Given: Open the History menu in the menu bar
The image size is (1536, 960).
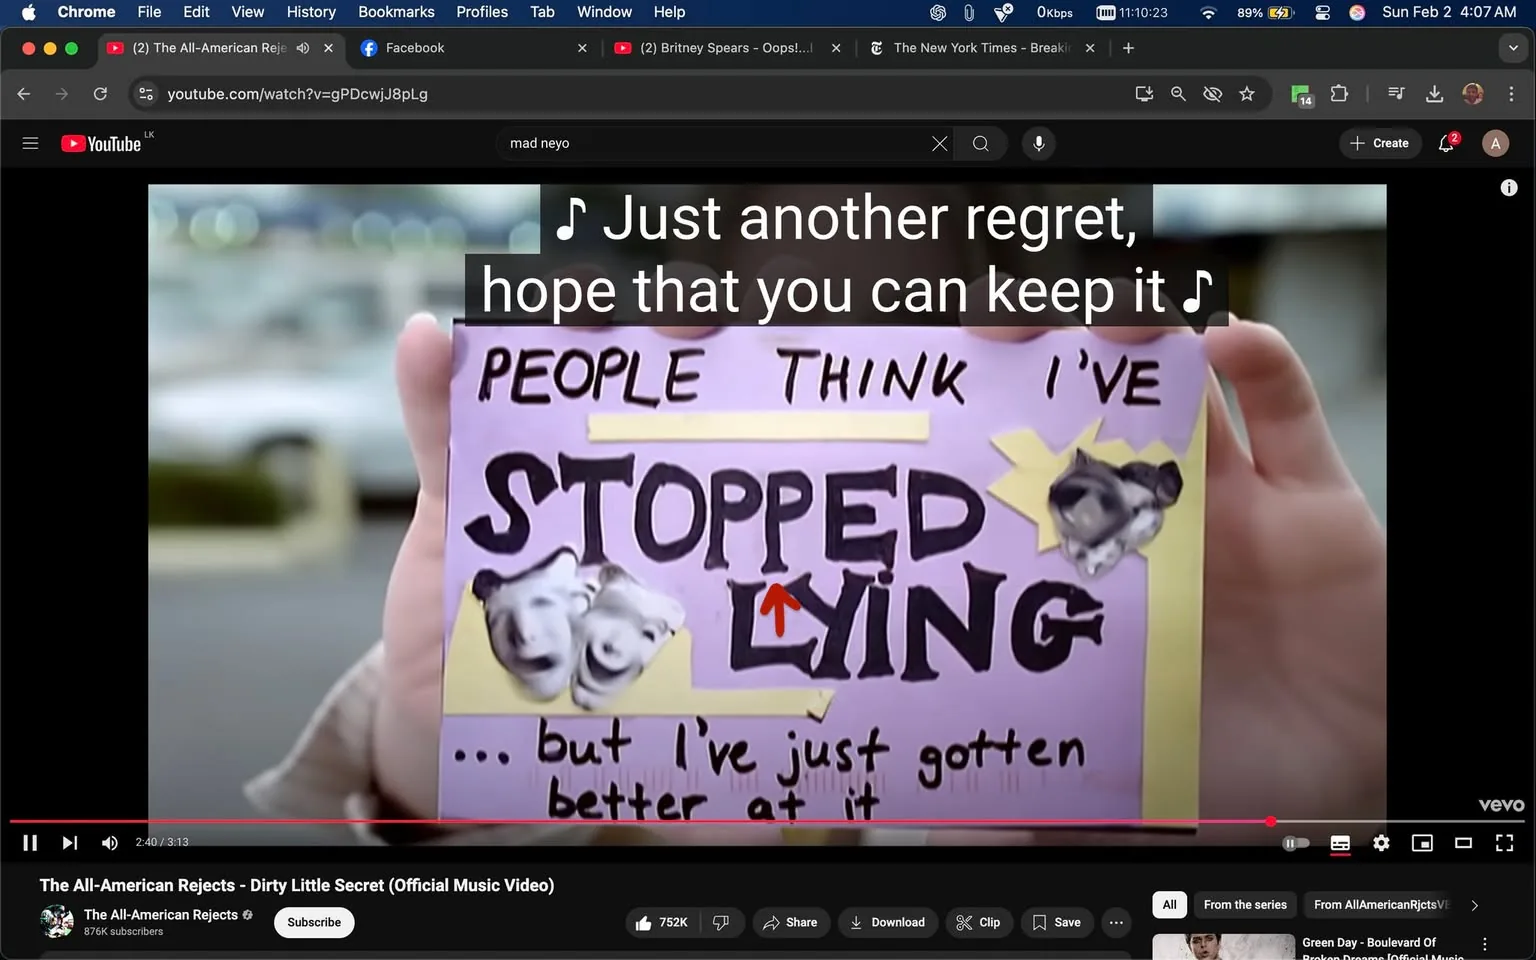Looking at the screenshot, I should pyautogui.click(x=311, y=12).
